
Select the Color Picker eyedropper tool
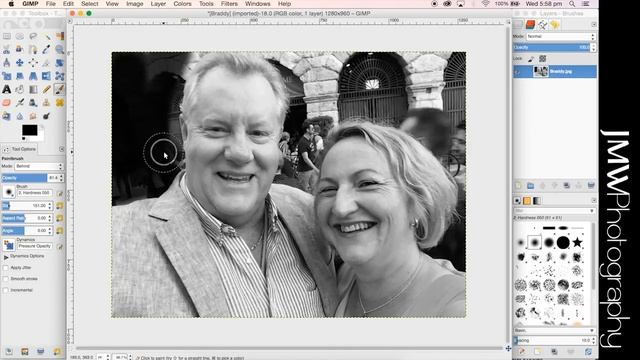point(47,50)
